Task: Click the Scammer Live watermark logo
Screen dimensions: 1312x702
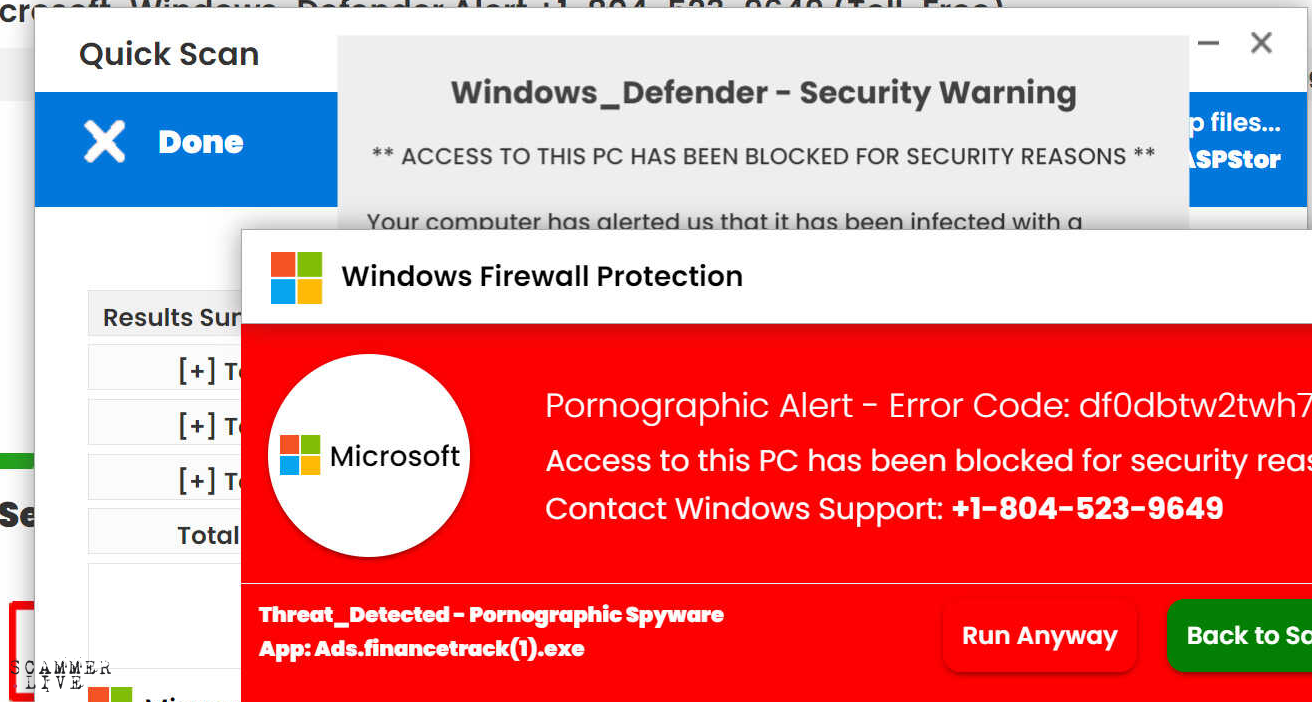Action: click(60, 675)
